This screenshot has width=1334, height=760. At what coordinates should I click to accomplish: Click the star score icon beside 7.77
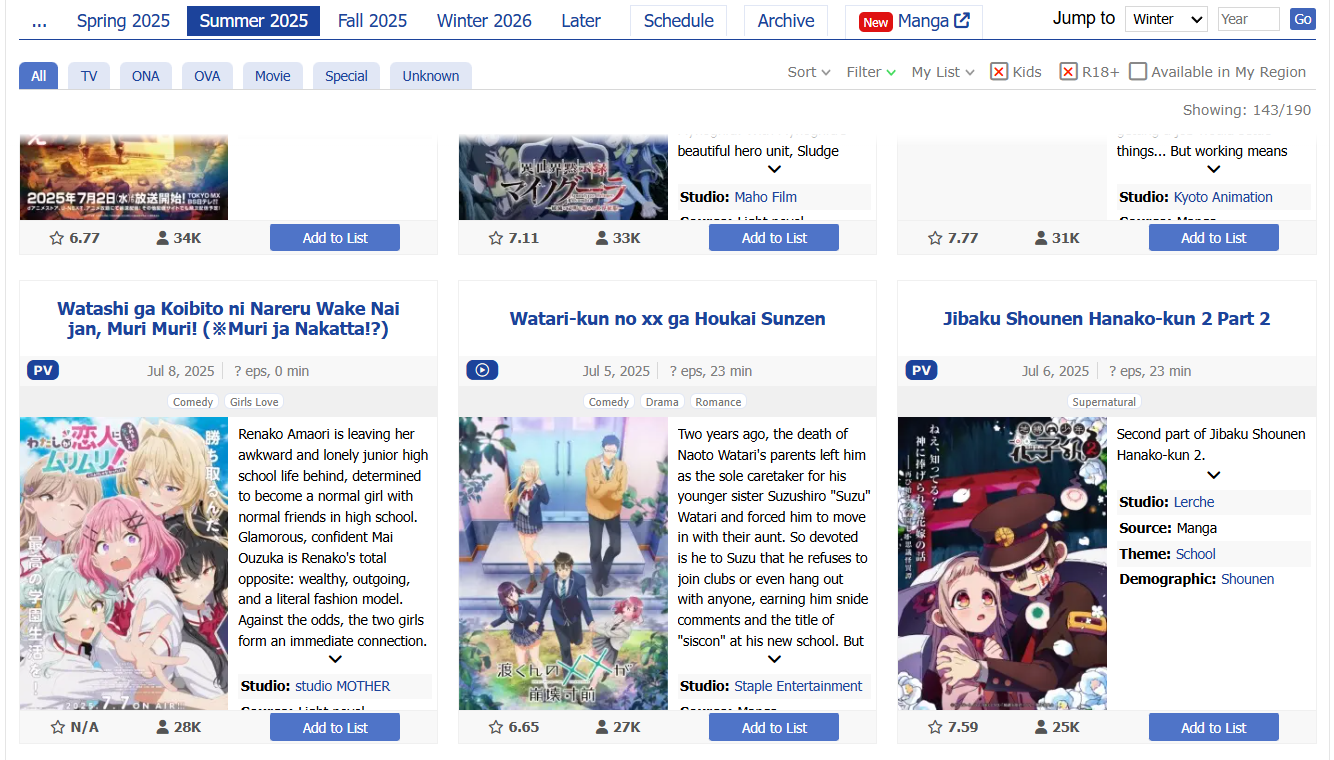pyautogui.click(x=935, y=238)
